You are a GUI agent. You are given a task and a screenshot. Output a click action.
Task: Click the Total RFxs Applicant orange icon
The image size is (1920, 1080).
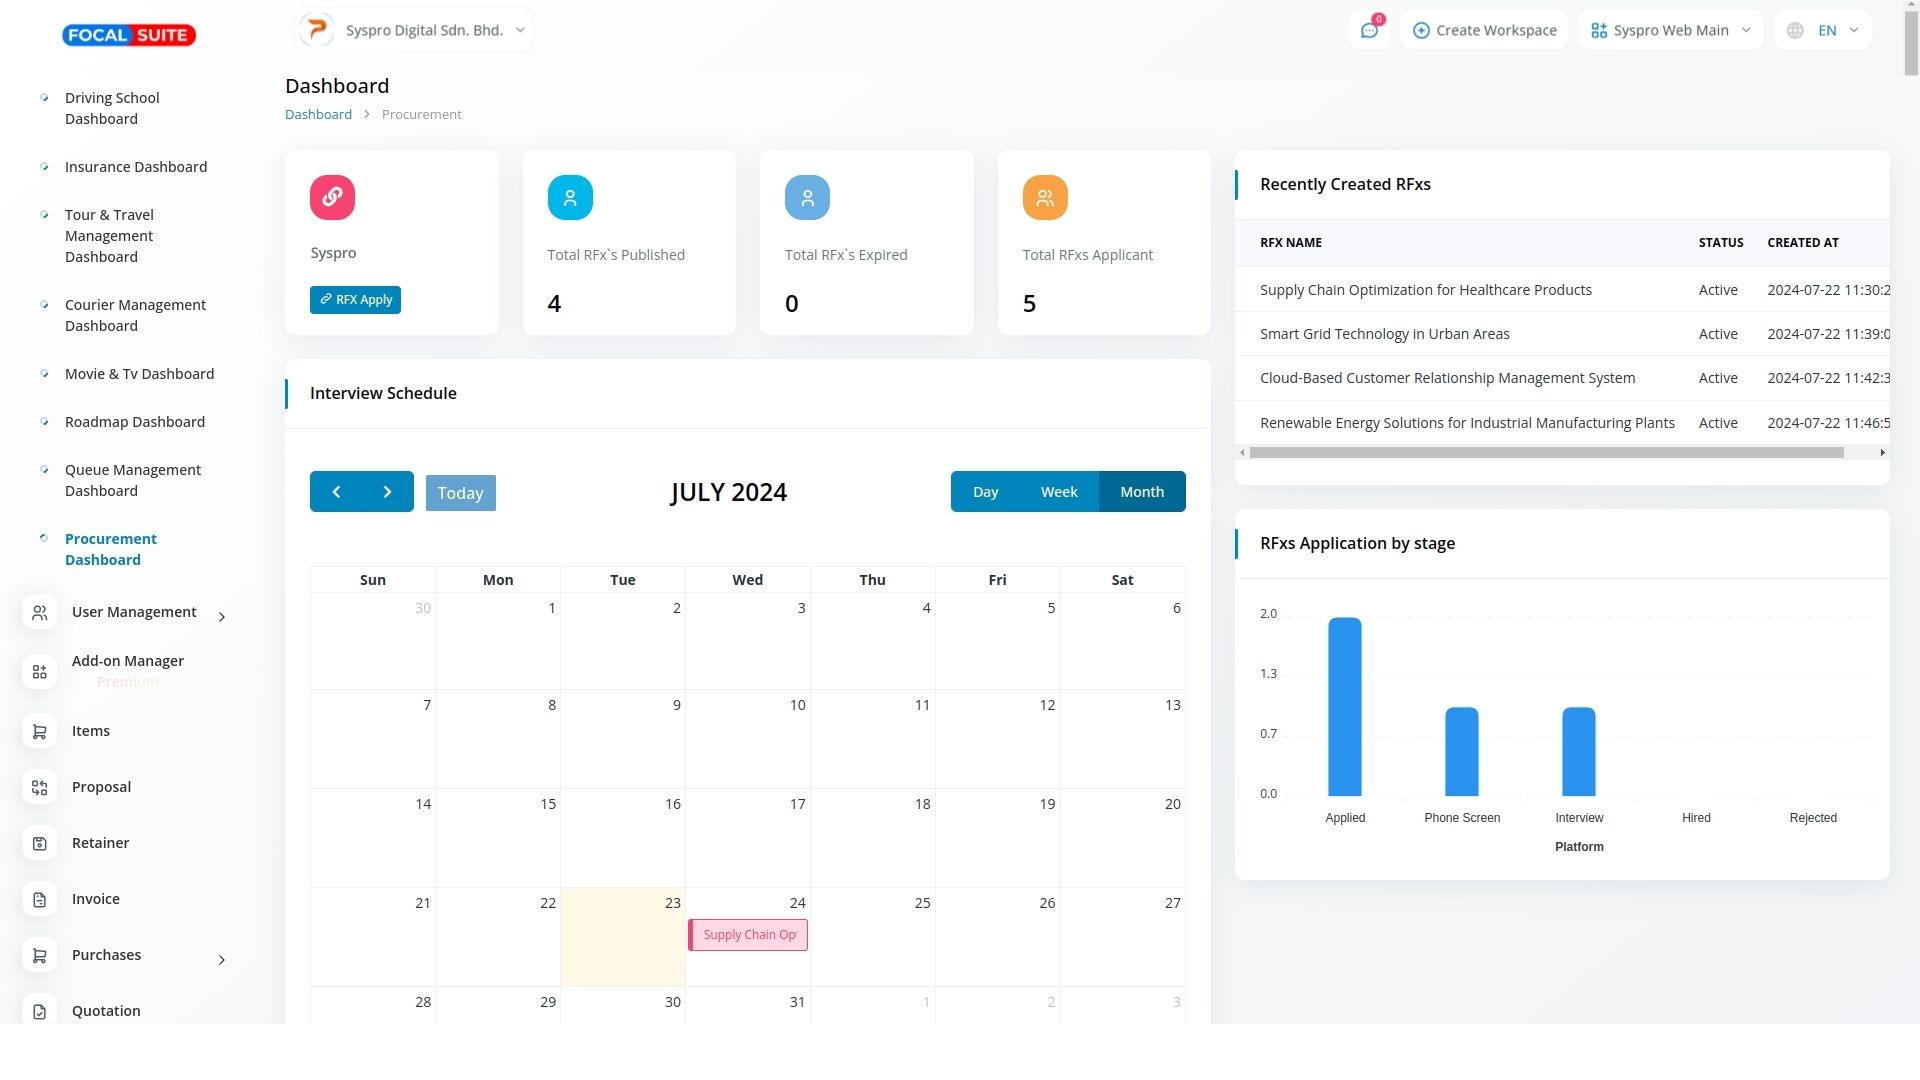point(1045,197)
